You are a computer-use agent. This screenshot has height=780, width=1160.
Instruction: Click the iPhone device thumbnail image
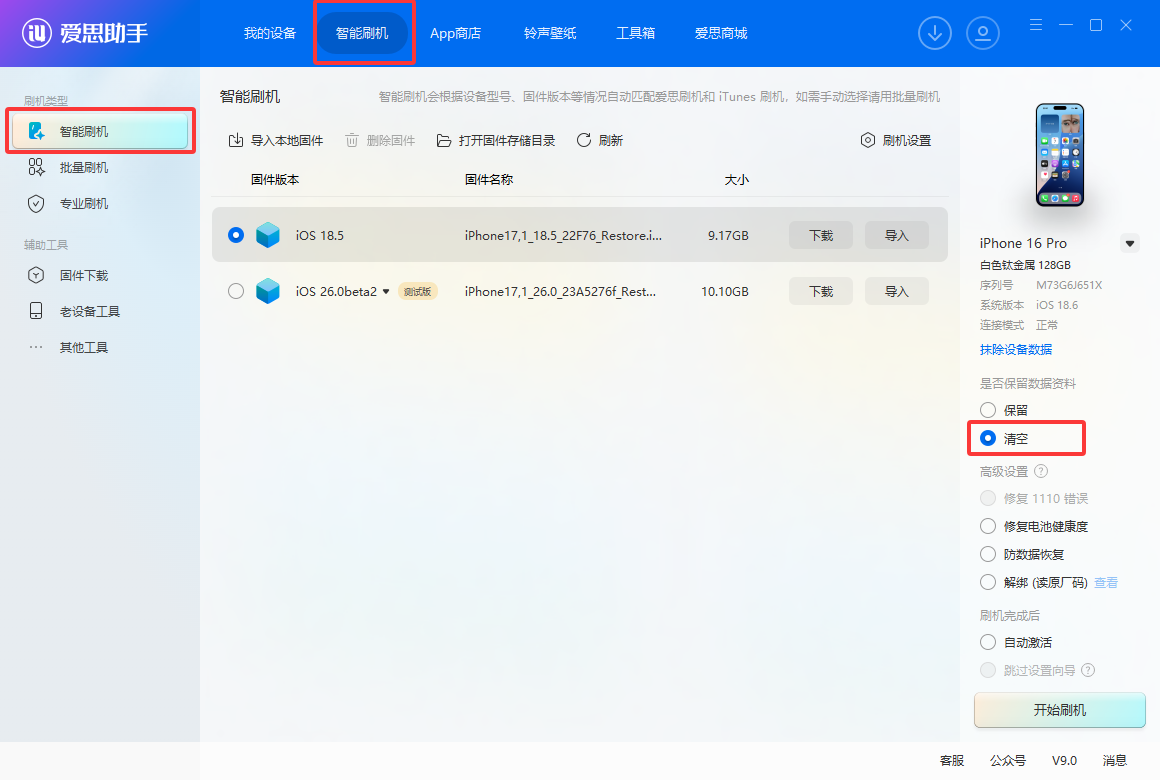click(1058, 156)
